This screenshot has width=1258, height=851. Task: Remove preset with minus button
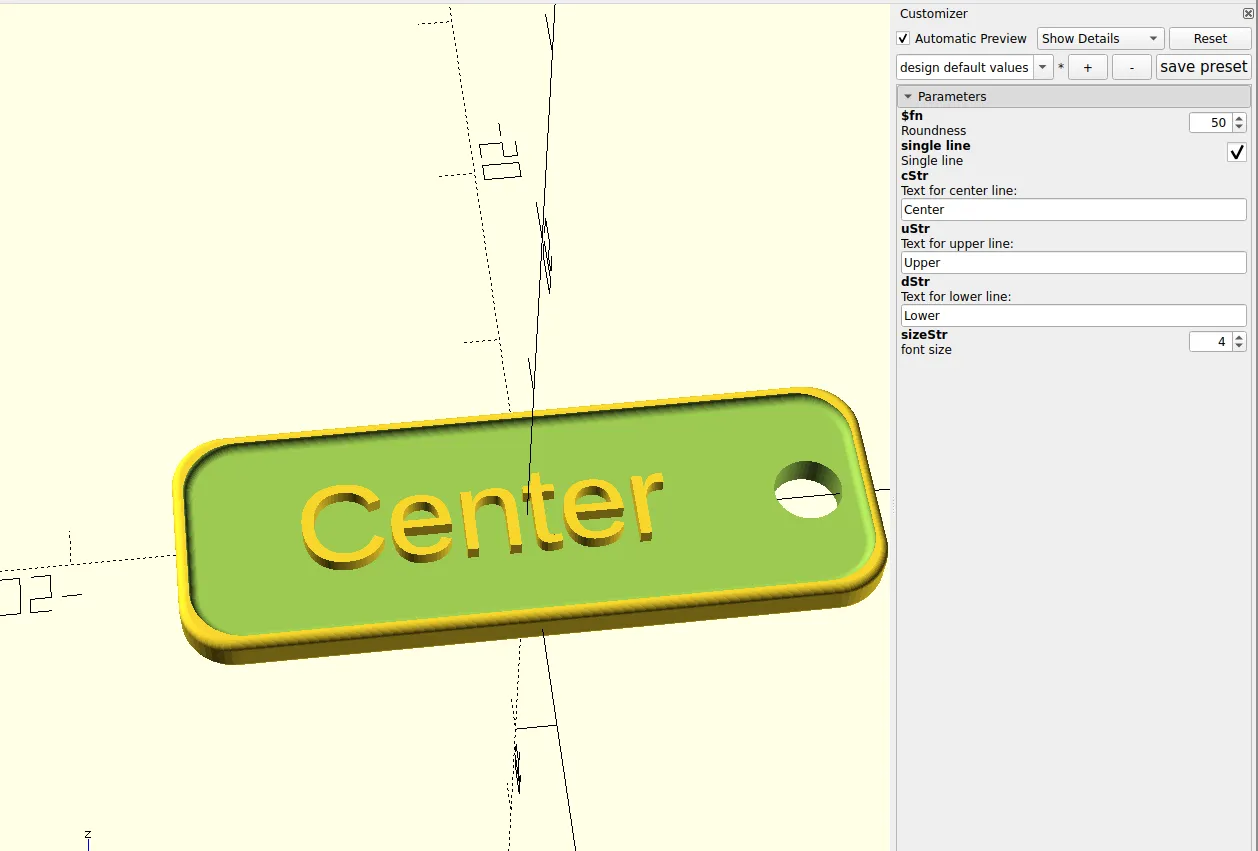[1131, 67]
